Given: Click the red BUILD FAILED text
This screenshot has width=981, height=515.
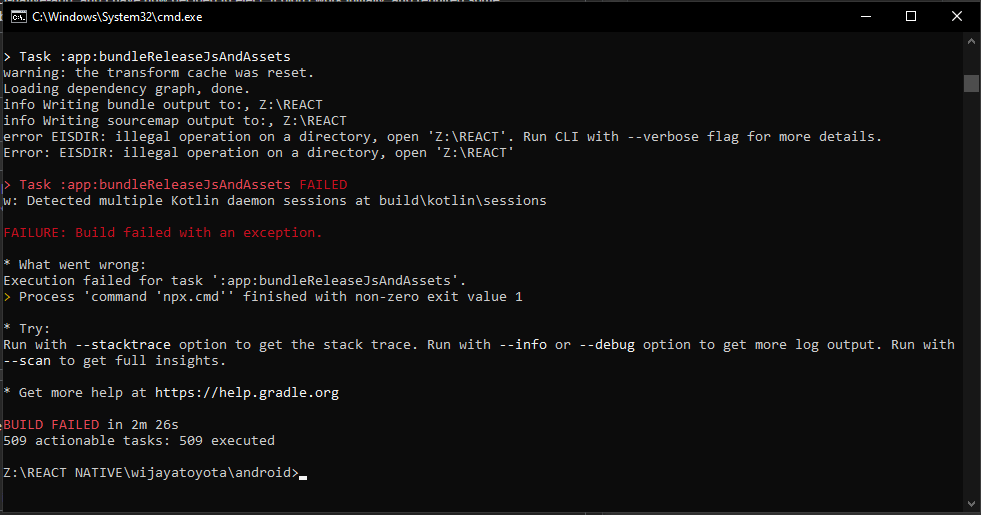Looking at the screenshot, I should point(51,424).
